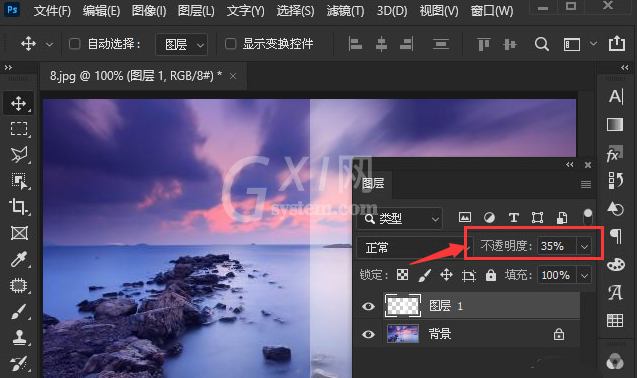This screenshot has width=637, height=378.
Task: Toggle lock position
Action: [x=446, y=275]
